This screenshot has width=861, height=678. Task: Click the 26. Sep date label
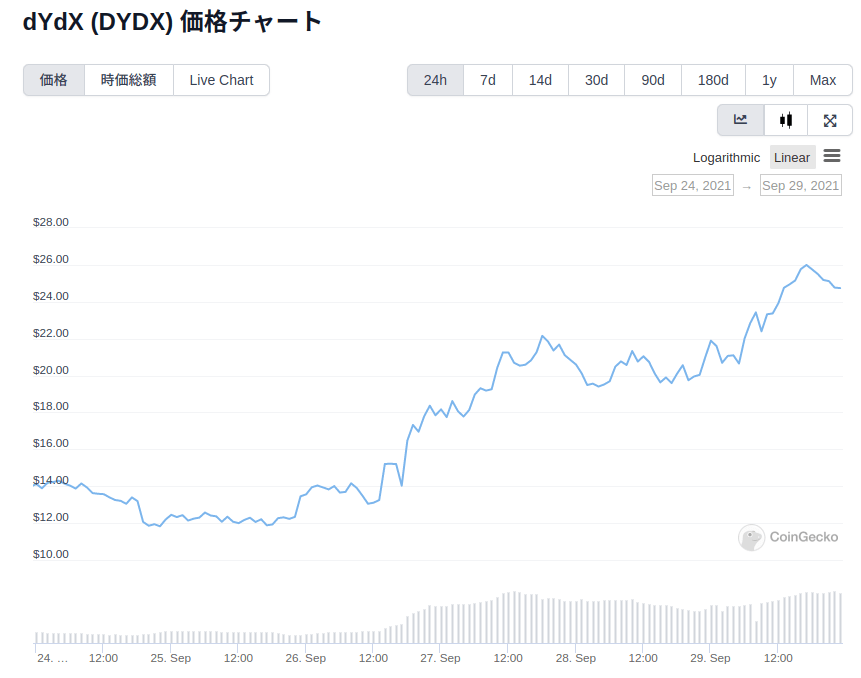click(306, 658)
